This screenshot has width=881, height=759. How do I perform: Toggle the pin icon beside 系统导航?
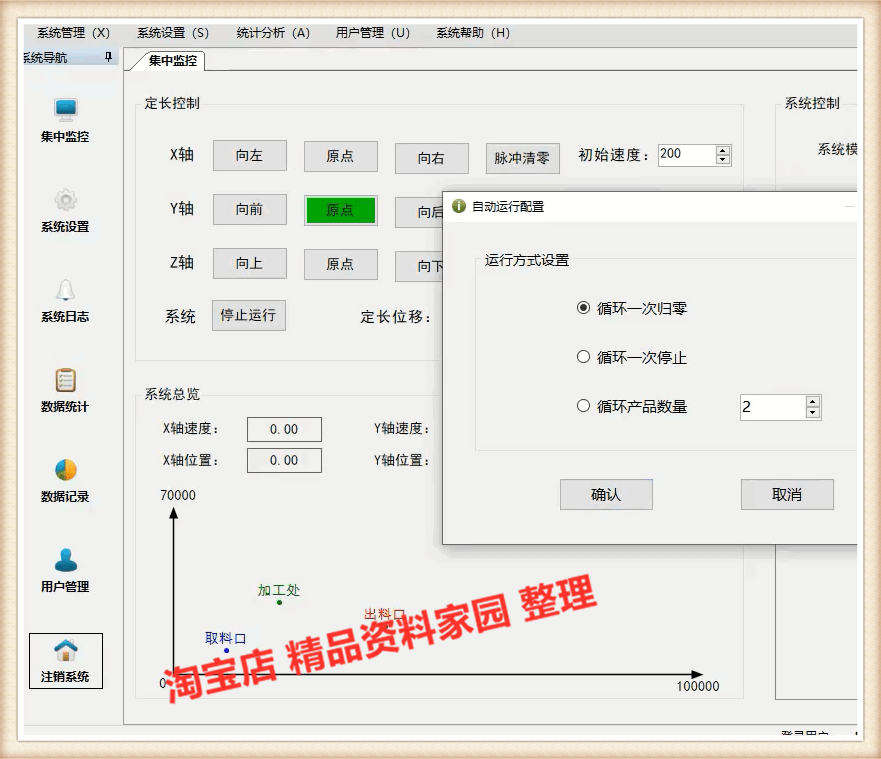pyautogui.click(x=108, y=57)
